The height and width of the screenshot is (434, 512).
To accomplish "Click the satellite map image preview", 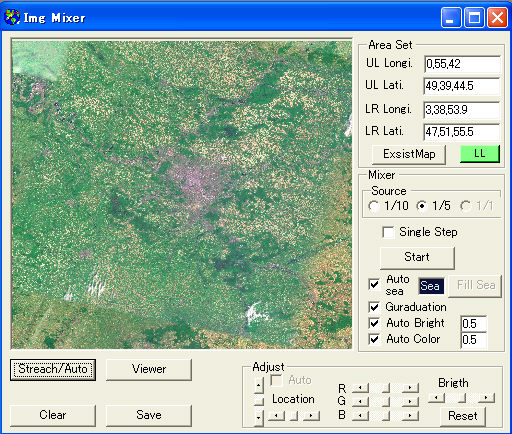I will coord(182,194).
